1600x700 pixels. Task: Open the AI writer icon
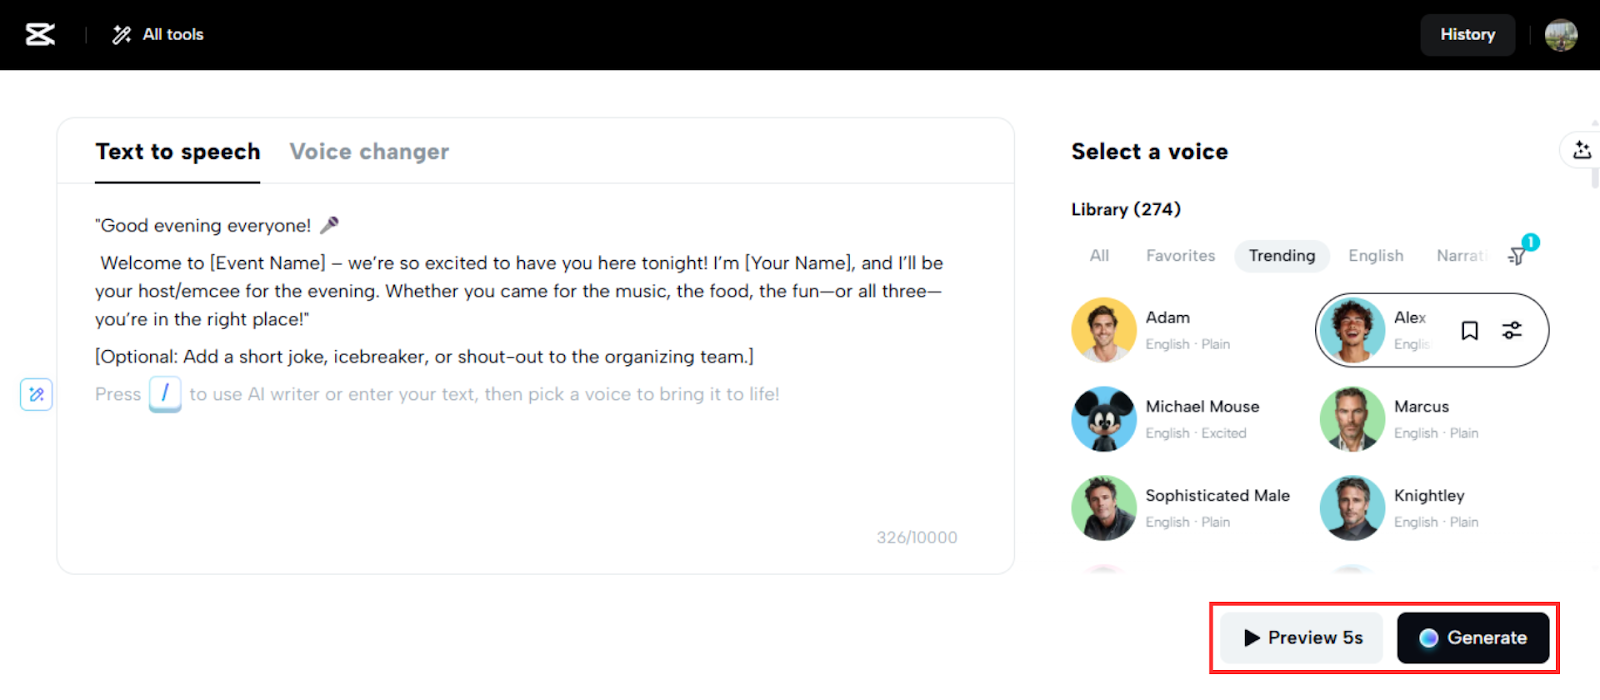click(x=37, y=395)
